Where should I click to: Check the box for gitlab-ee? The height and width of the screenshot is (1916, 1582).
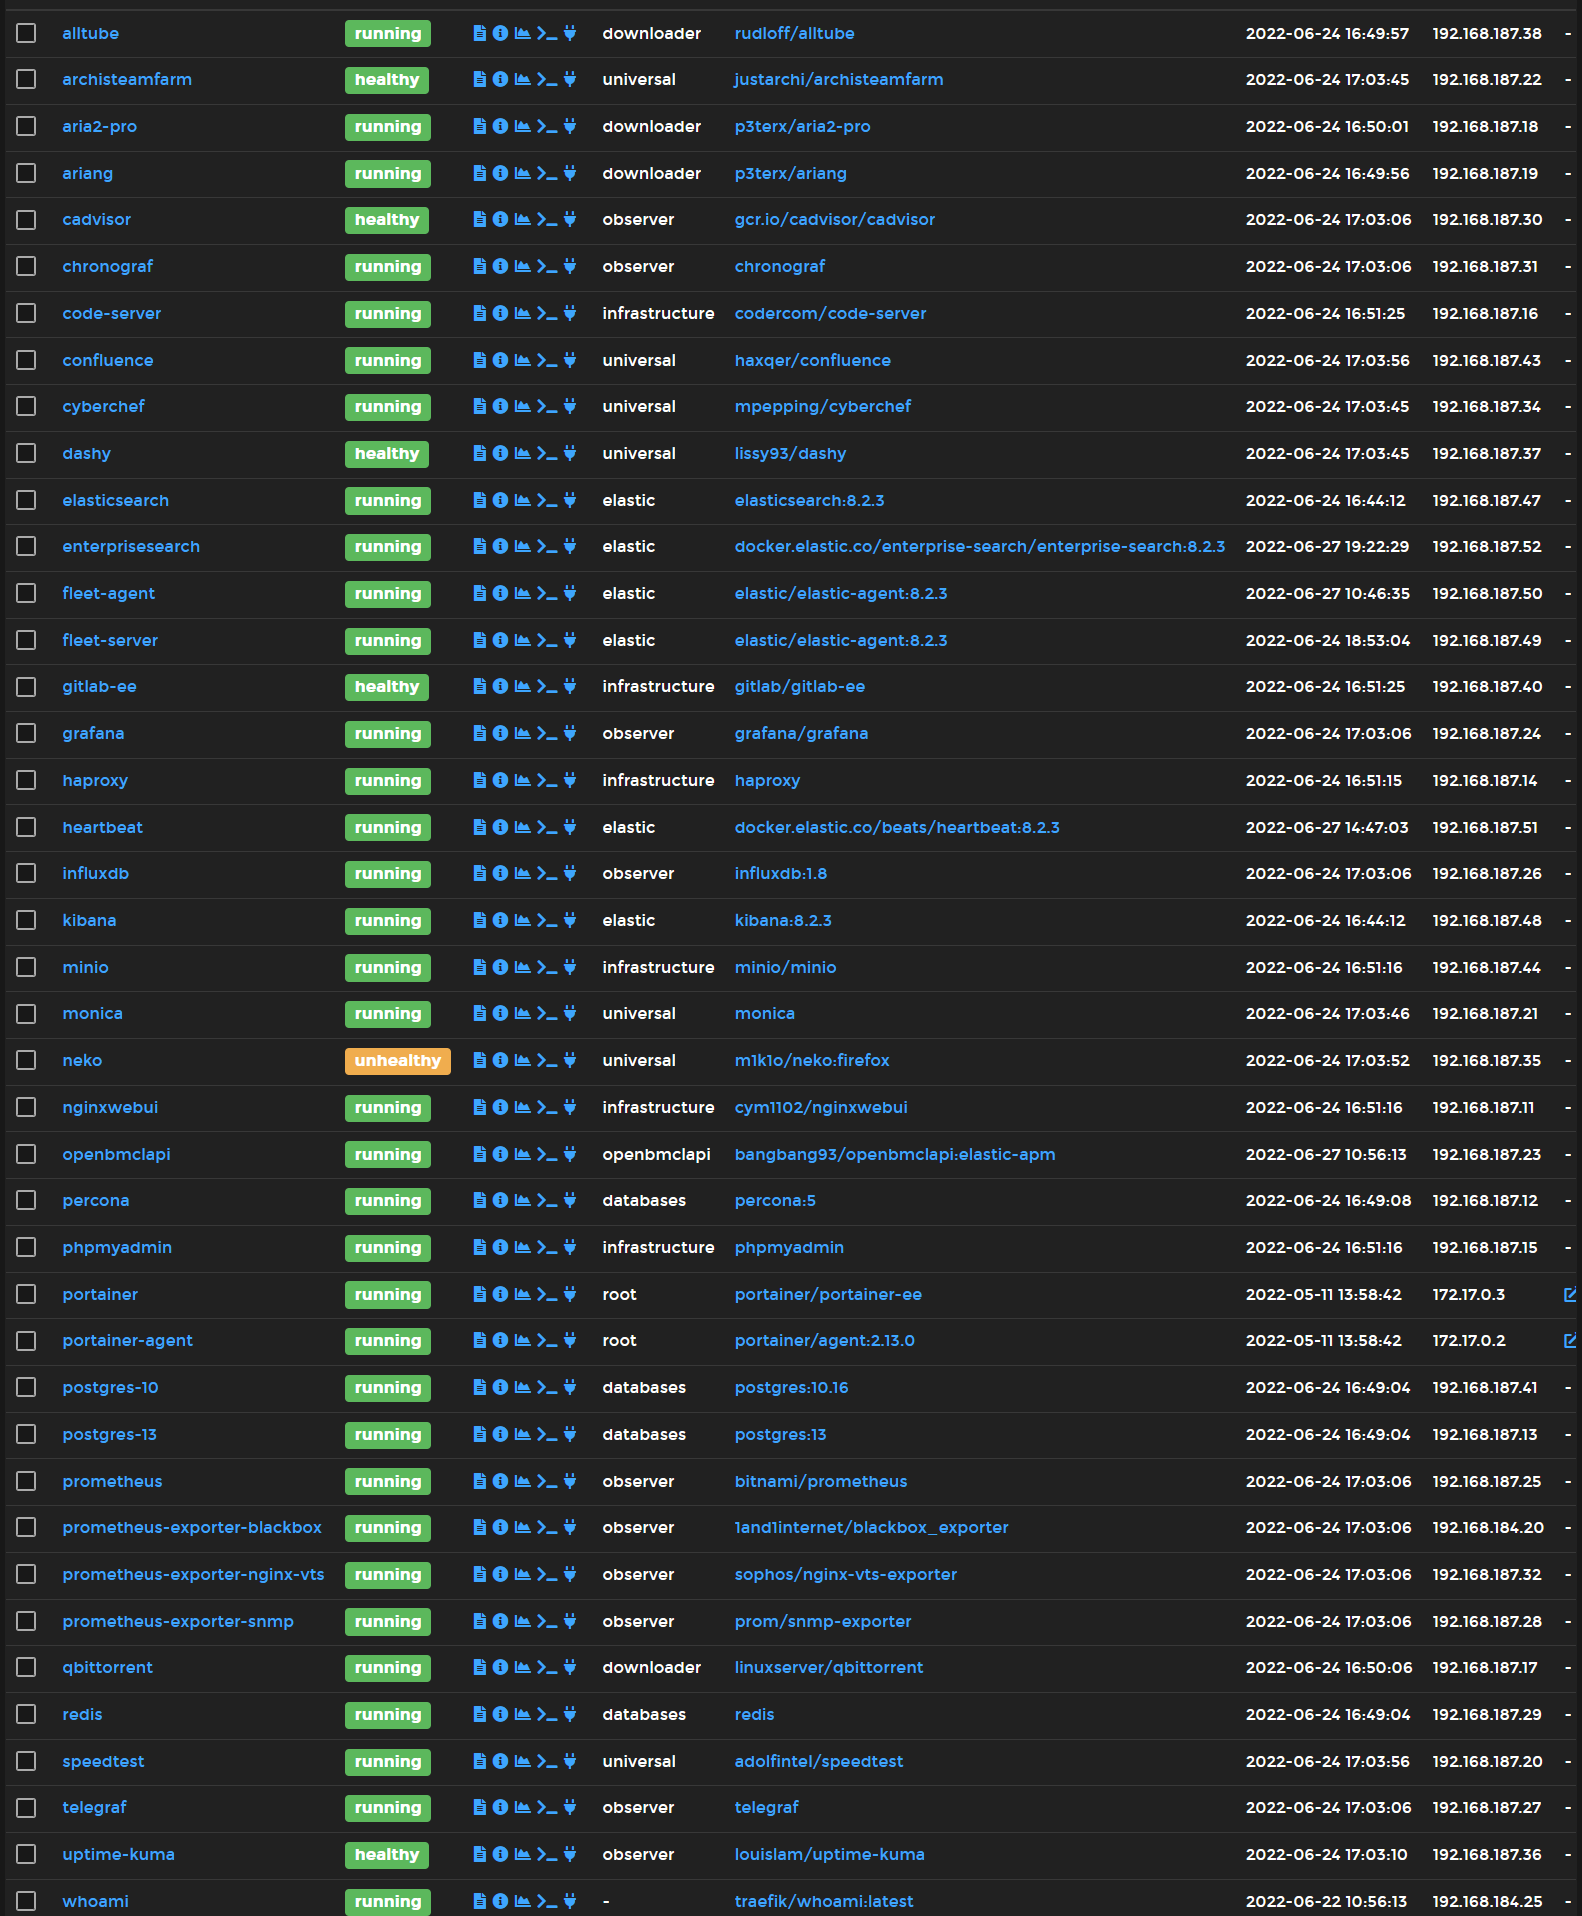[x=26, y=686]
